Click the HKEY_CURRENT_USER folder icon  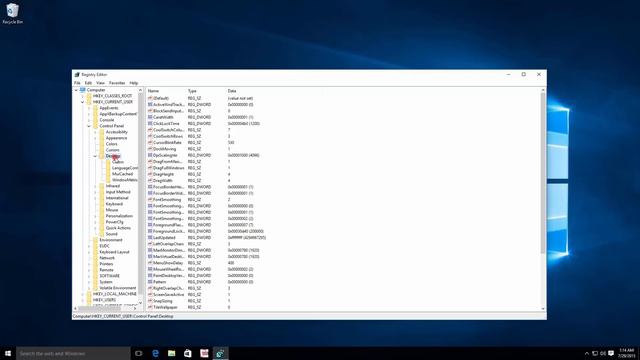(89, 102)
